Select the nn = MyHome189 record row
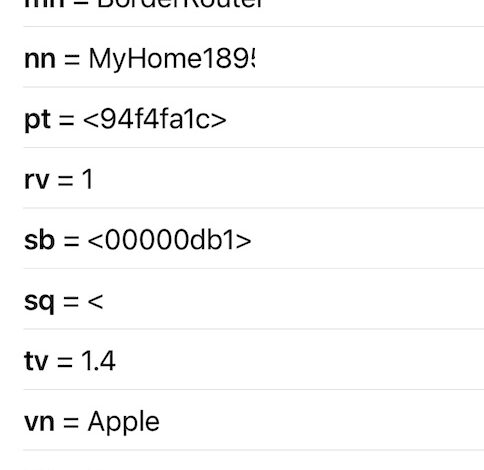 click(x=253, y=57)
